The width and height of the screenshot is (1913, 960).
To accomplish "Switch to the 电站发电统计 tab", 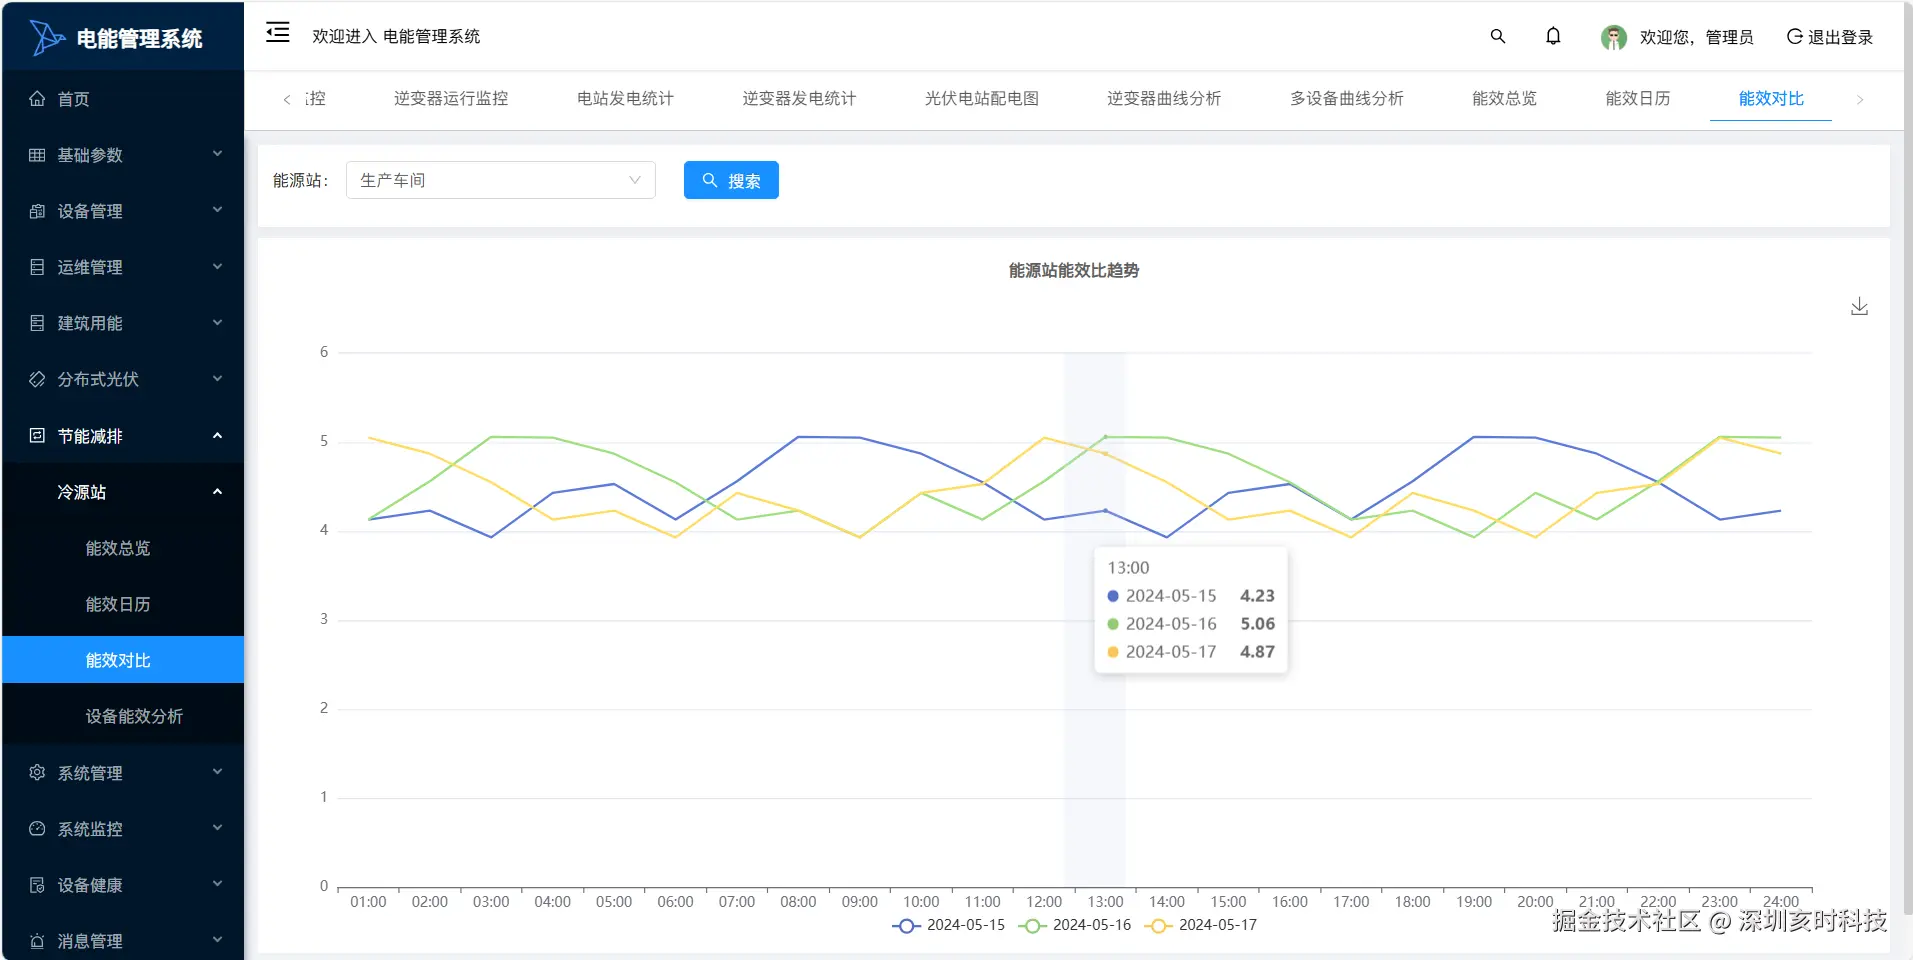I will (625, 98).
